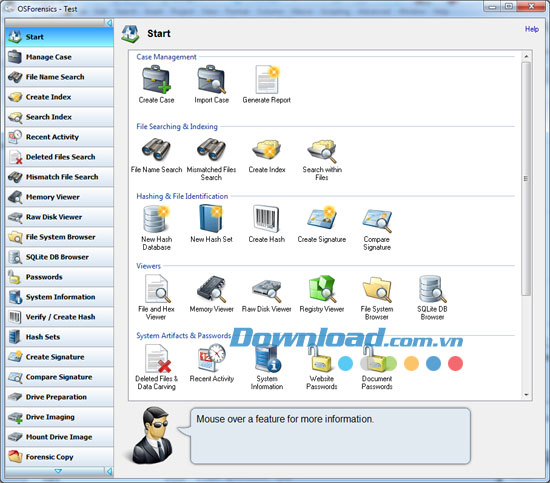
Task: Select File System Browser in sidebar
Action: pyautogui.click(x=59, y=237)
